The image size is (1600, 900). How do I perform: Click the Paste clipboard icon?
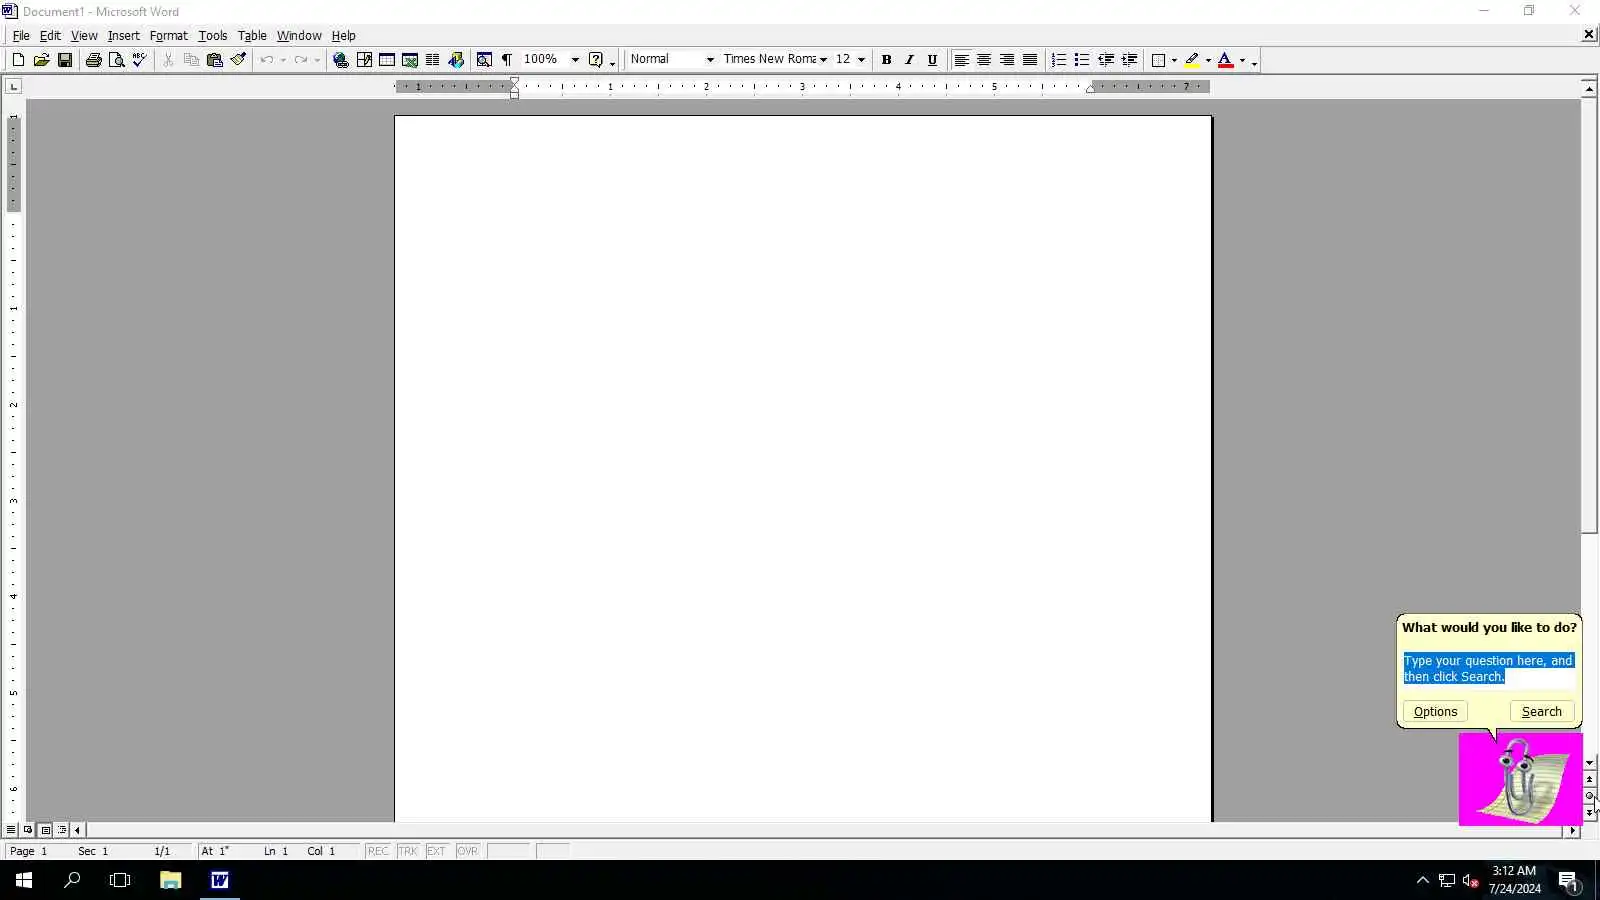coord(214,60)
